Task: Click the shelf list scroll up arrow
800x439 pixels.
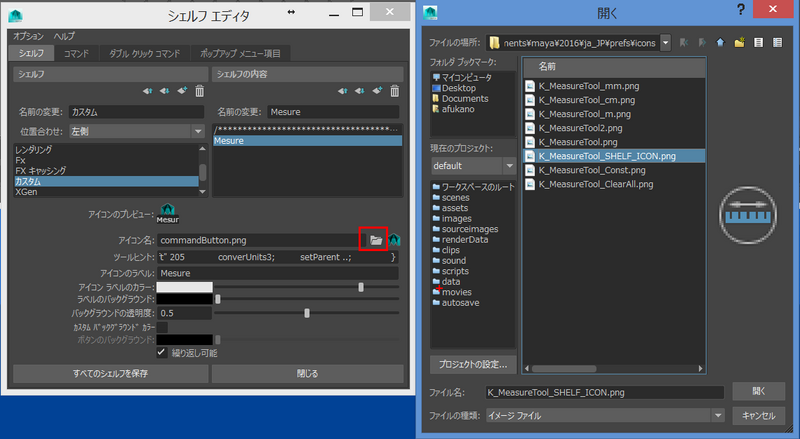Action: (x=203, y=149)
